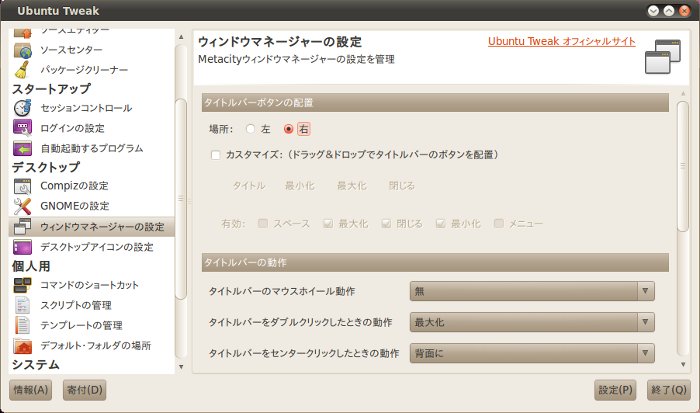
Task: Click the ログインの設定 icon
Action: 23,128
